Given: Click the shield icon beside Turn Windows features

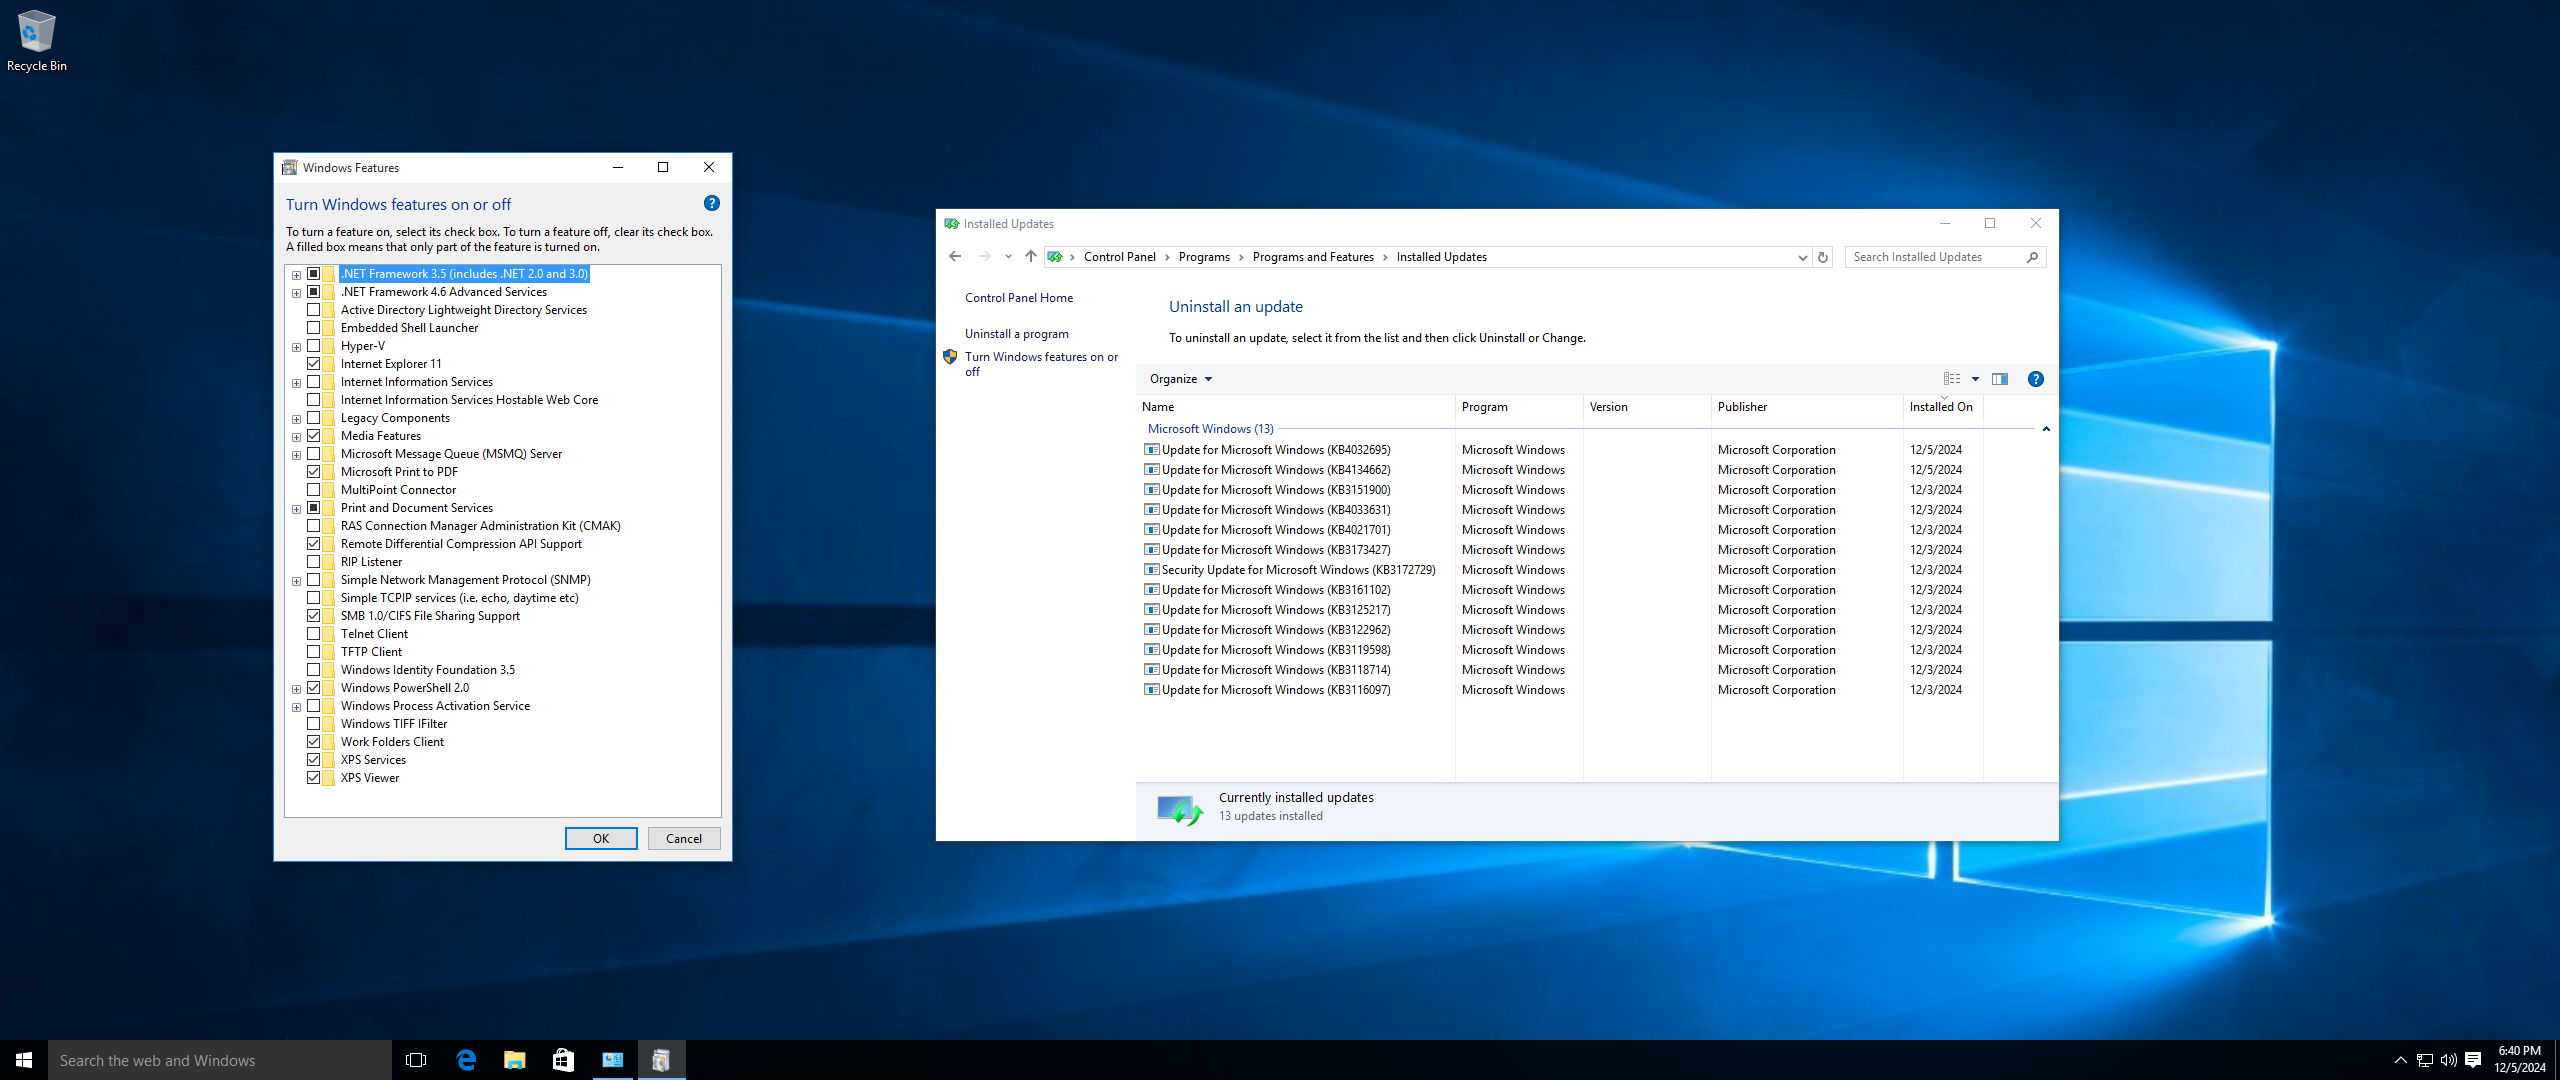Looking at the screenshot, I should coord(950,357).
